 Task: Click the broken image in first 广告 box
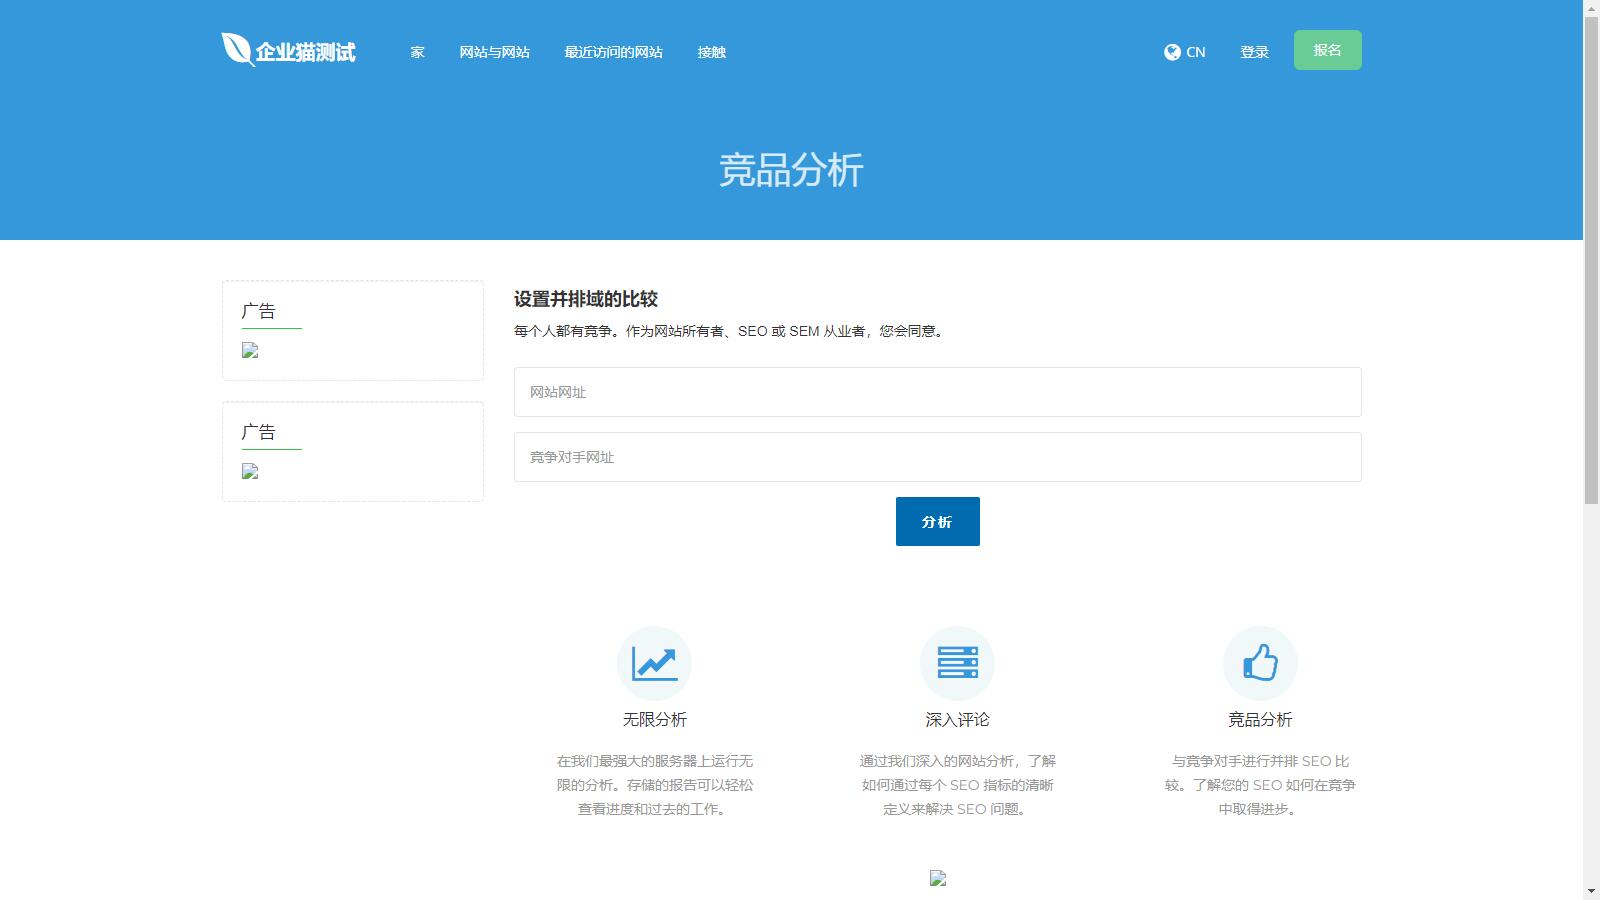click(250, 350)
